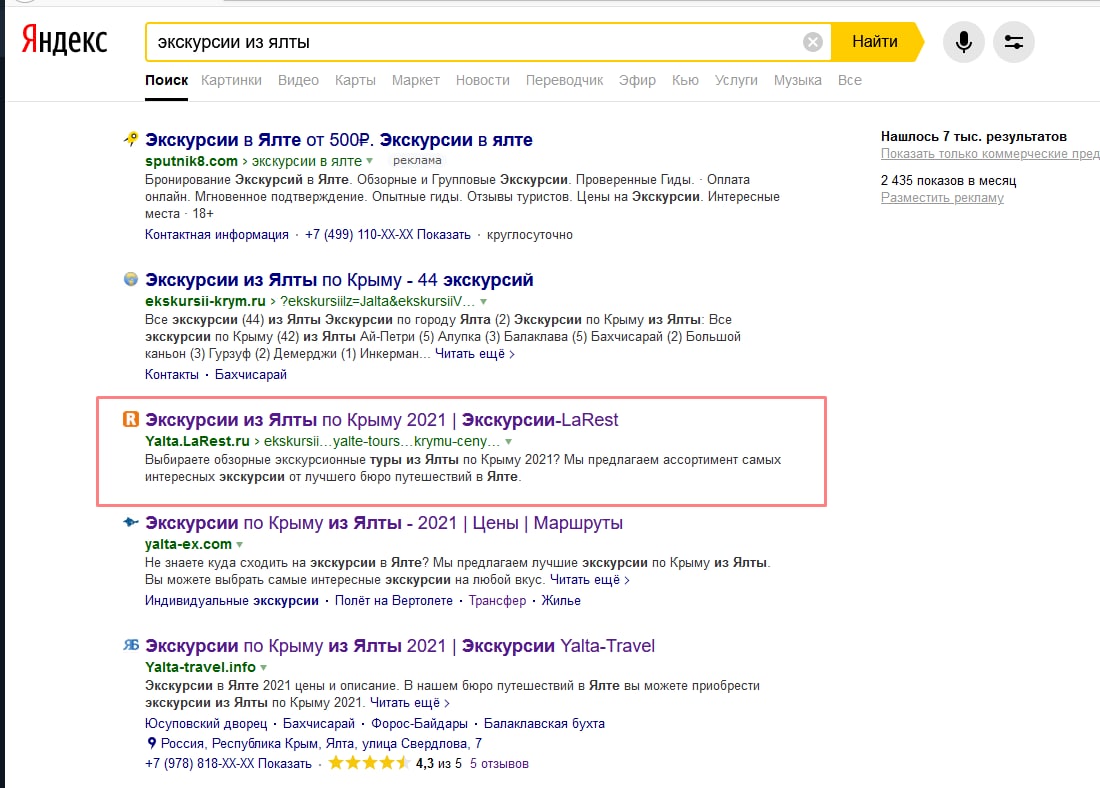Click the 'Россия, Республика Крым, Ялта' address
Image resolution: width=1100 pixels, height=788 pixels.
[321, 743]
